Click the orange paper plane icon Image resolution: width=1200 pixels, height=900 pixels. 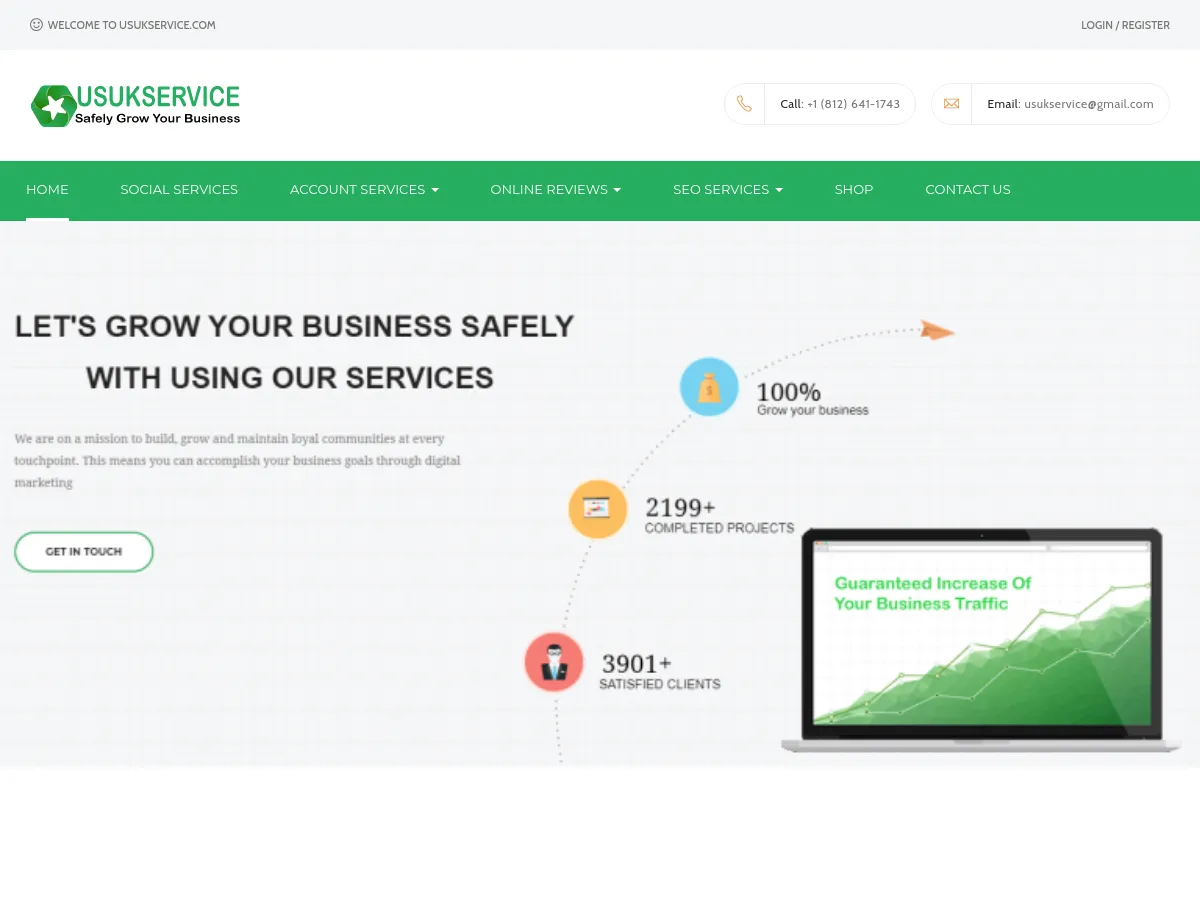click(936, 330)
